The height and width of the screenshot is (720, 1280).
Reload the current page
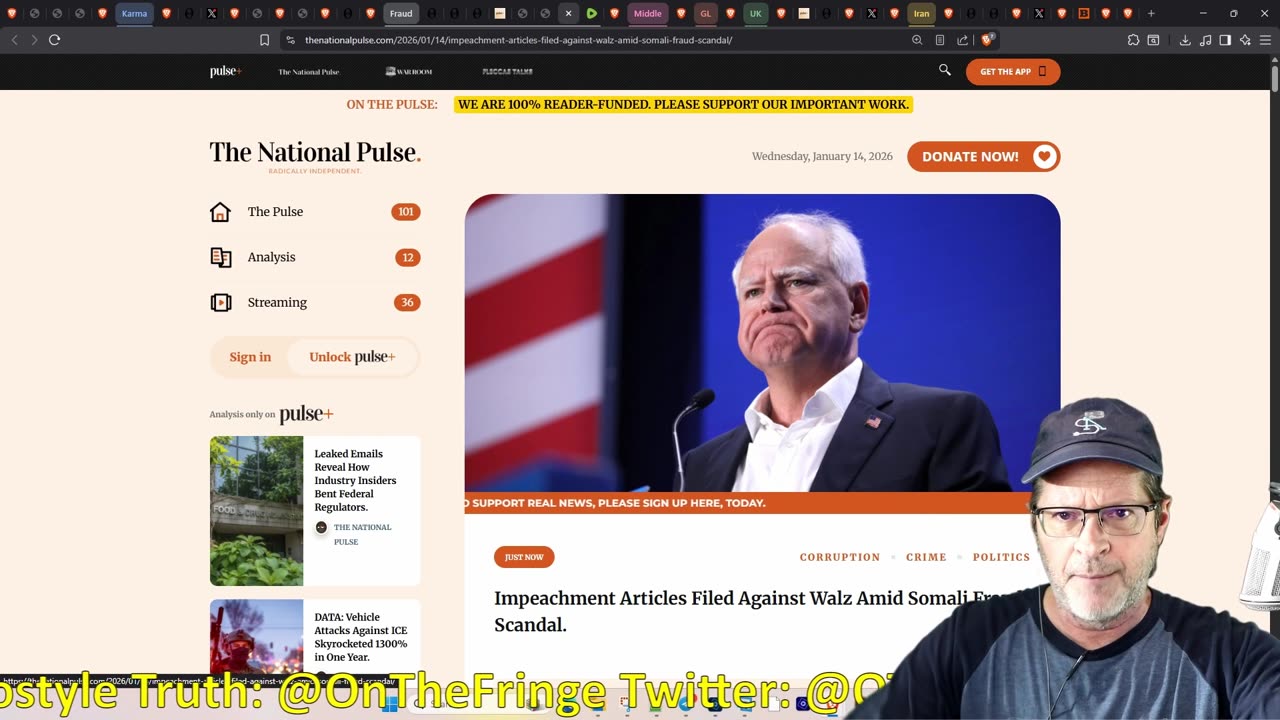(54, 40)
